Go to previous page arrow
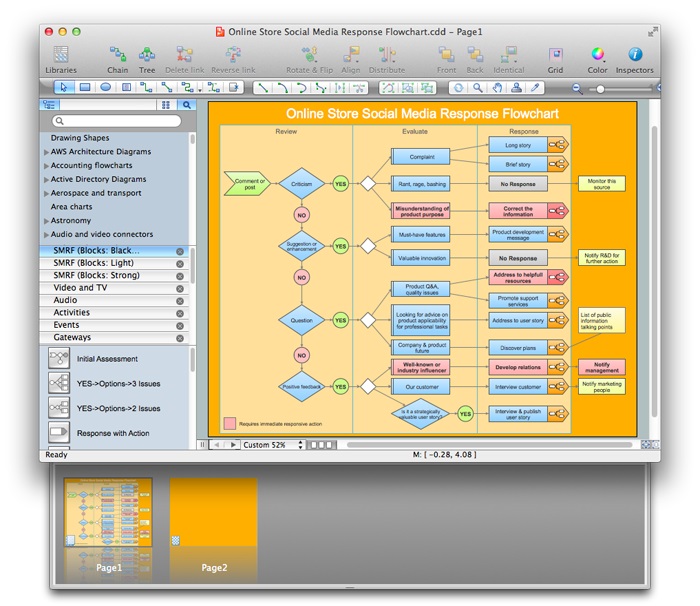Screen dimensions: 700x606 (217, 445)
